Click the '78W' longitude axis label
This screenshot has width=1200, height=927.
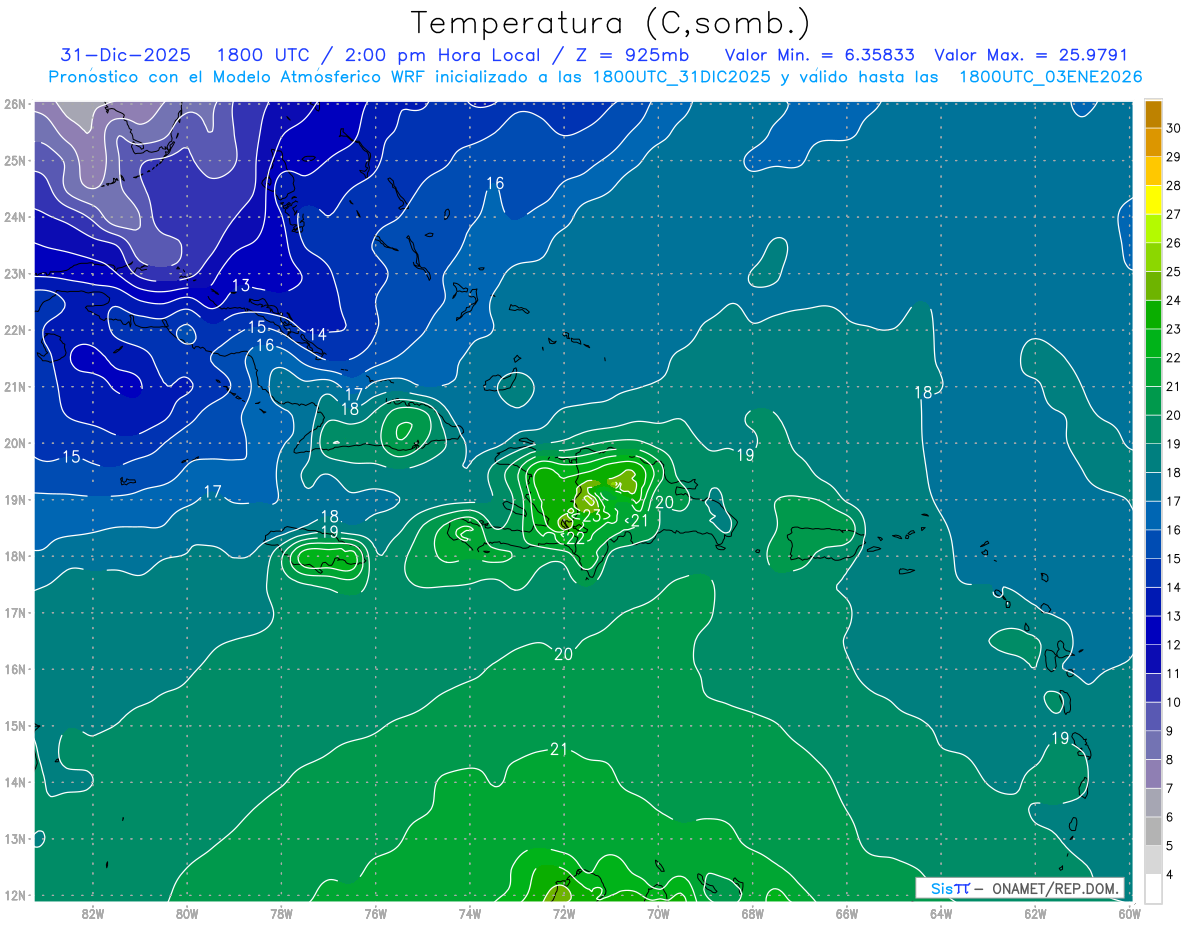281,912
